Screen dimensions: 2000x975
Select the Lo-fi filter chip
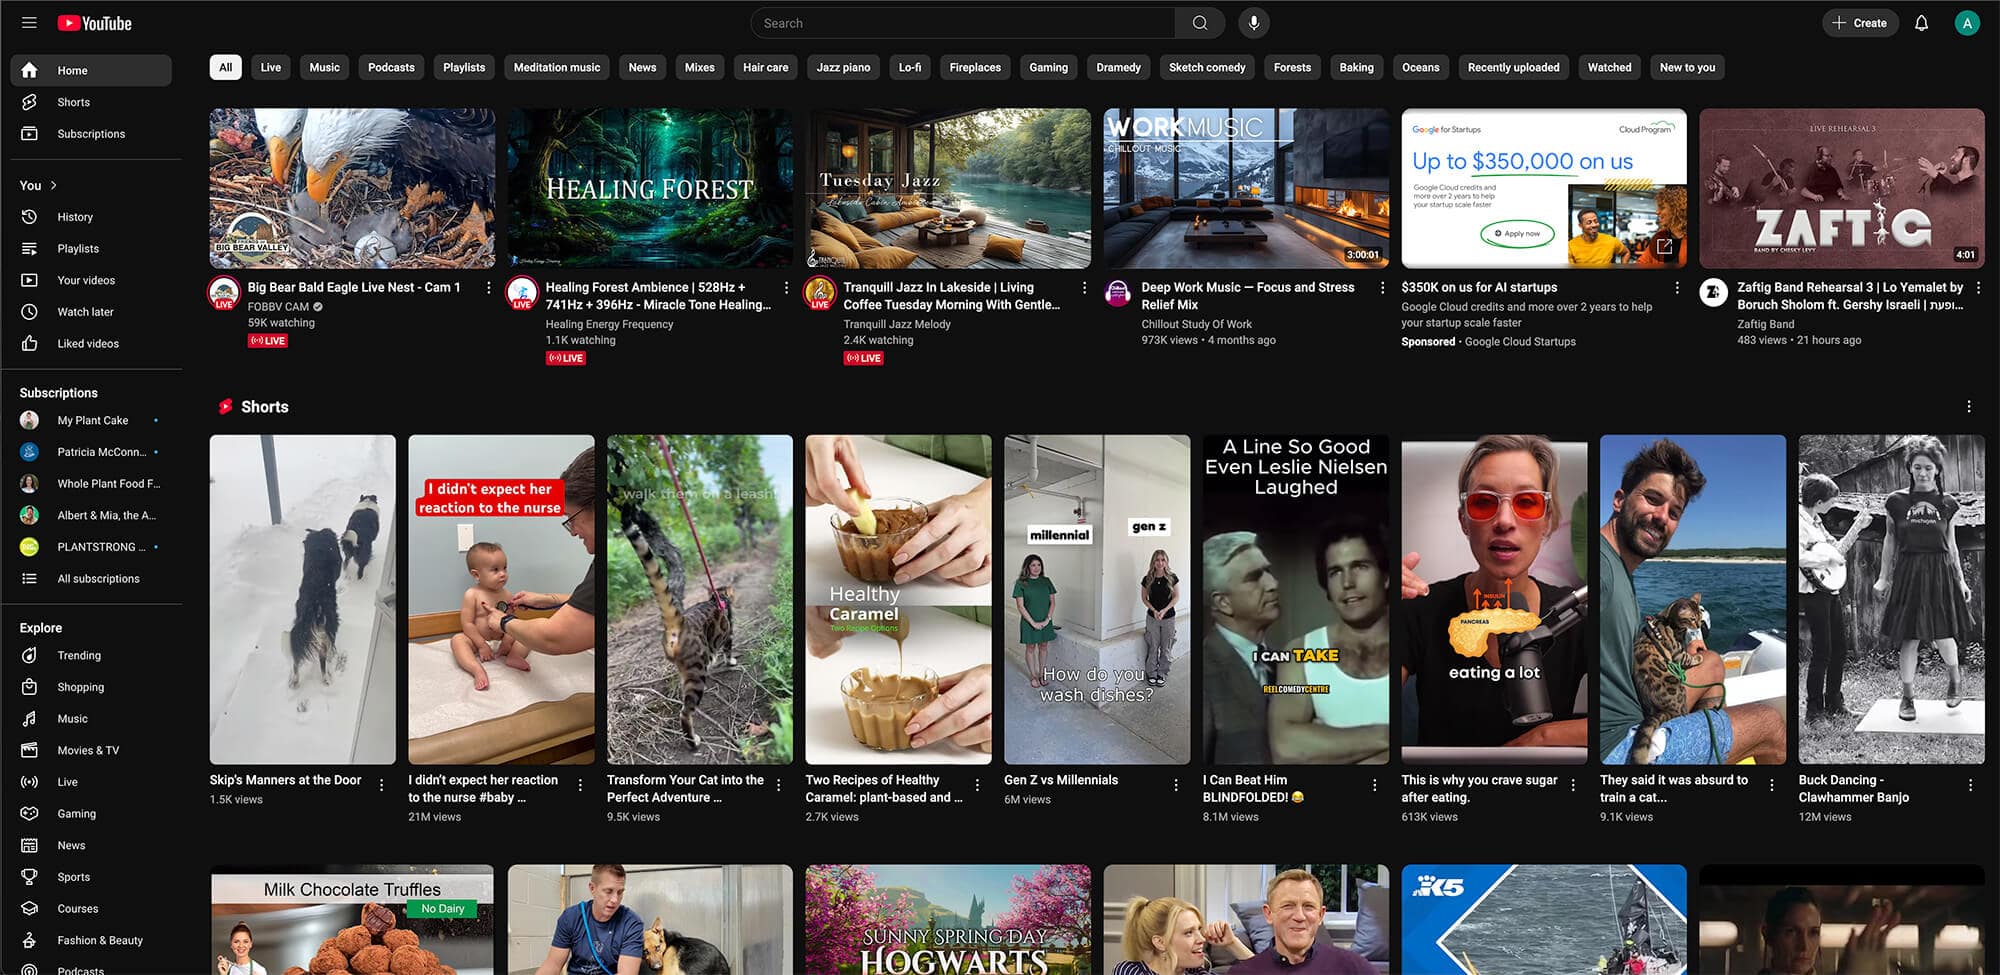point(910,67)
